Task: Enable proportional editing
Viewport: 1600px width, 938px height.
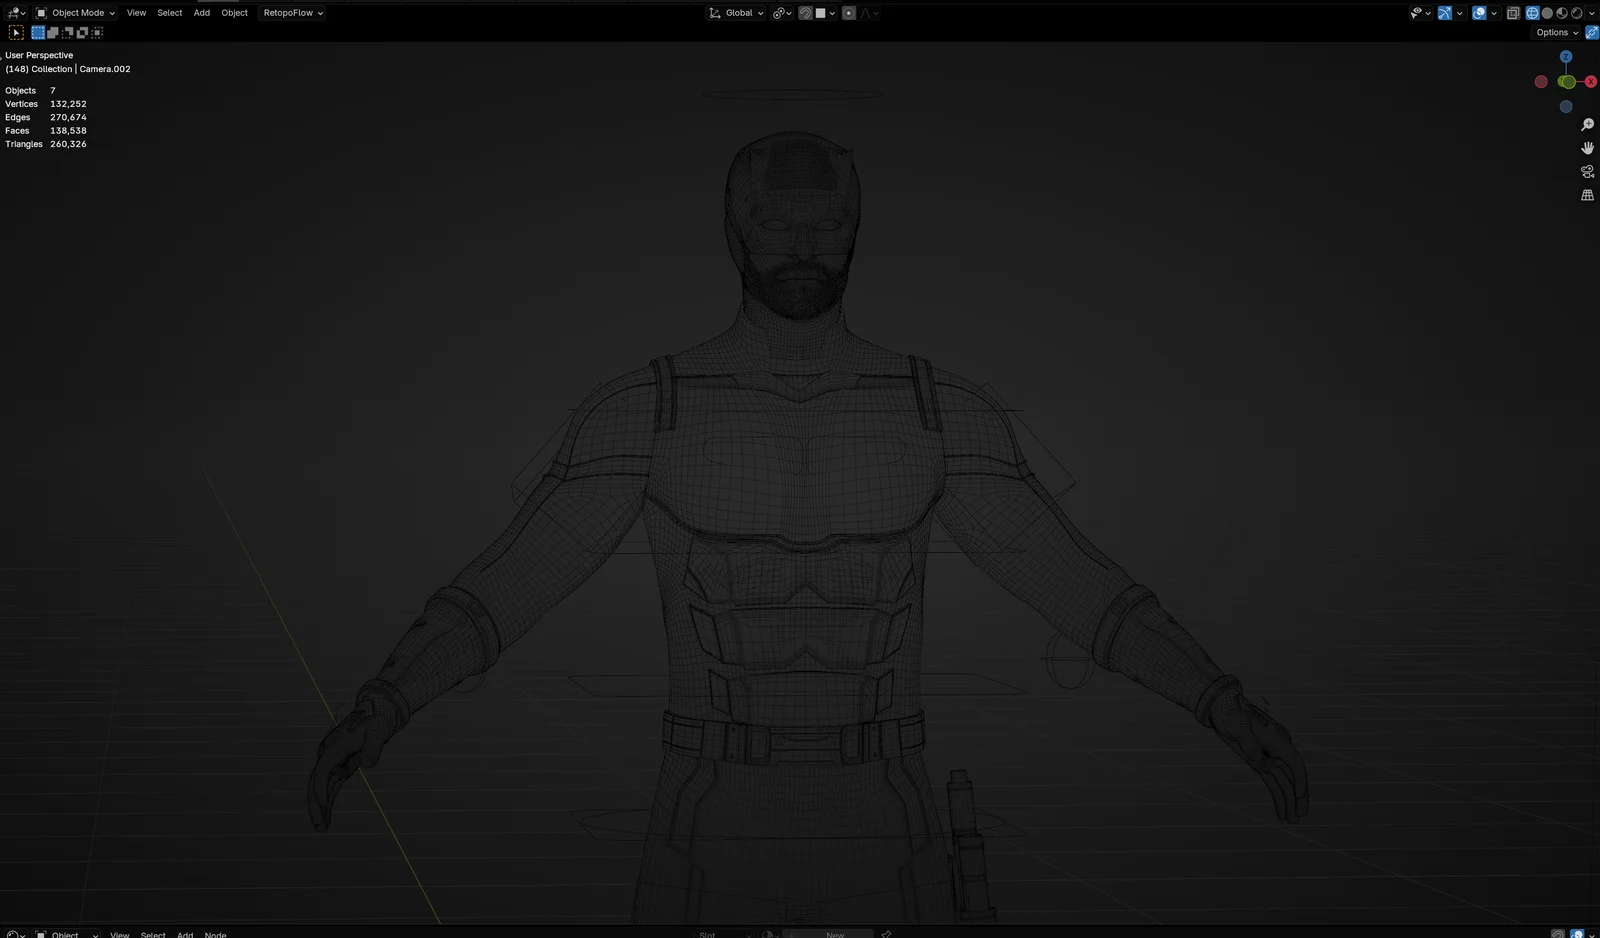Action: [x=848, y=12]
